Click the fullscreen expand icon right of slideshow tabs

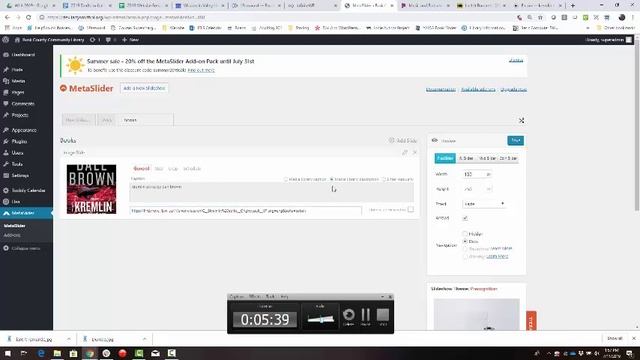point(521,120)
